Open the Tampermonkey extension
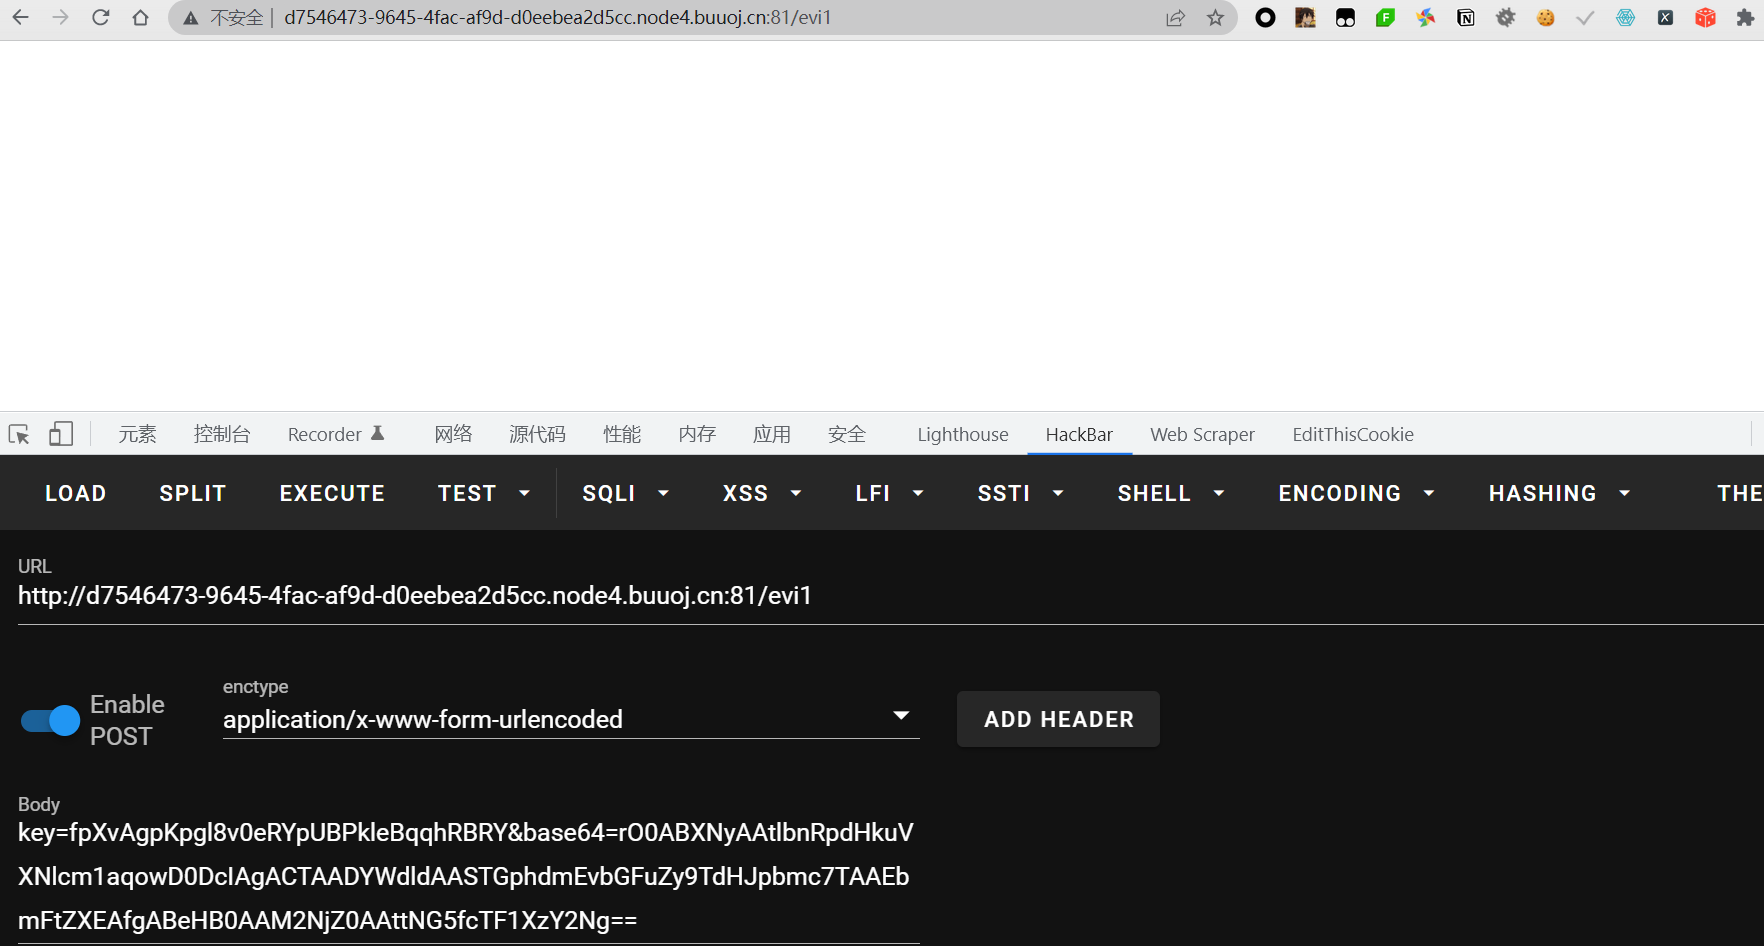Image resolution: width=1764 pixels, height=946 pixels. 1345,18
